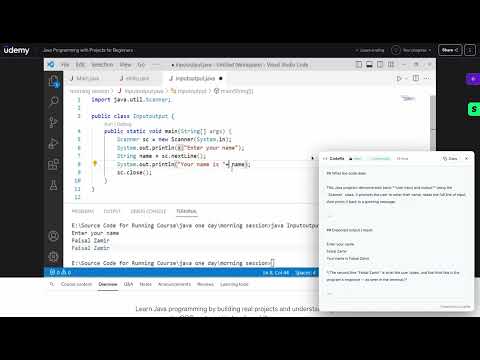Open the View menu

coord(125,65)
